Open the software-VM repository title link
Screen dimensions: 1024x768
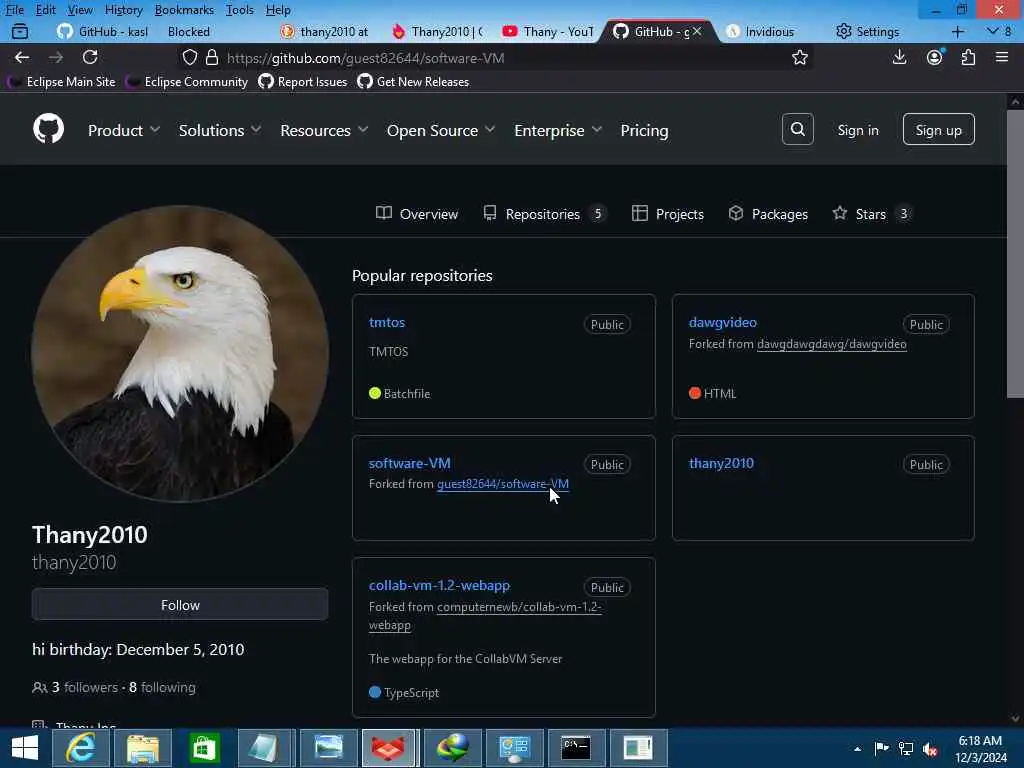pos(409,463)
